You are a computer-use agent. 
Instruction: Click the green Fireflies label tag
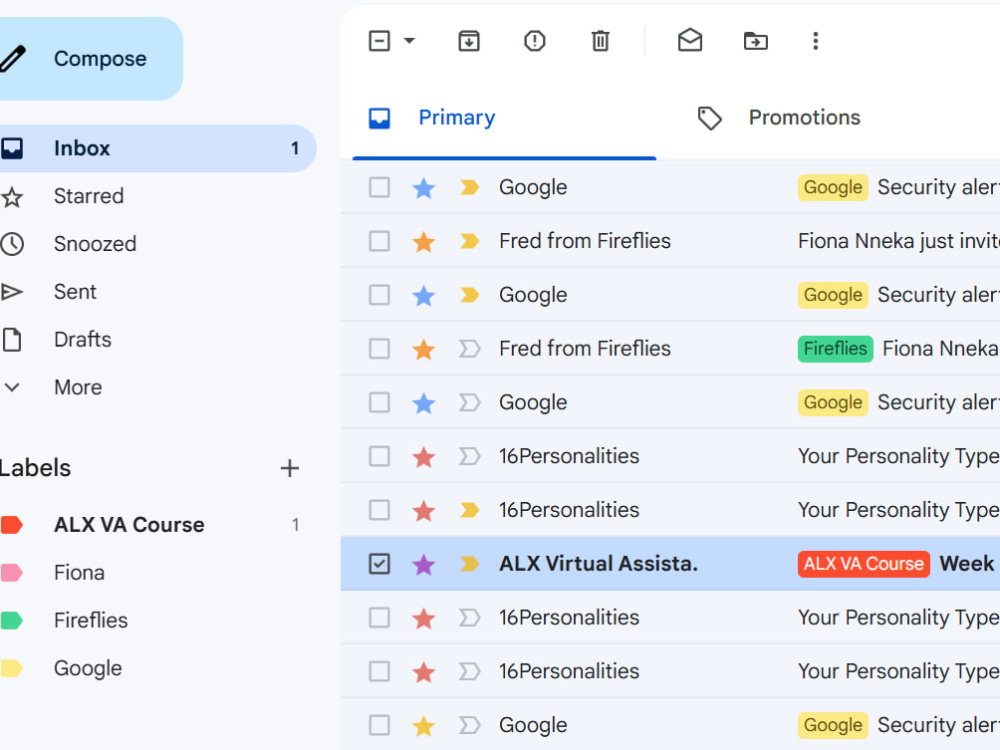(x=11, y=621)
